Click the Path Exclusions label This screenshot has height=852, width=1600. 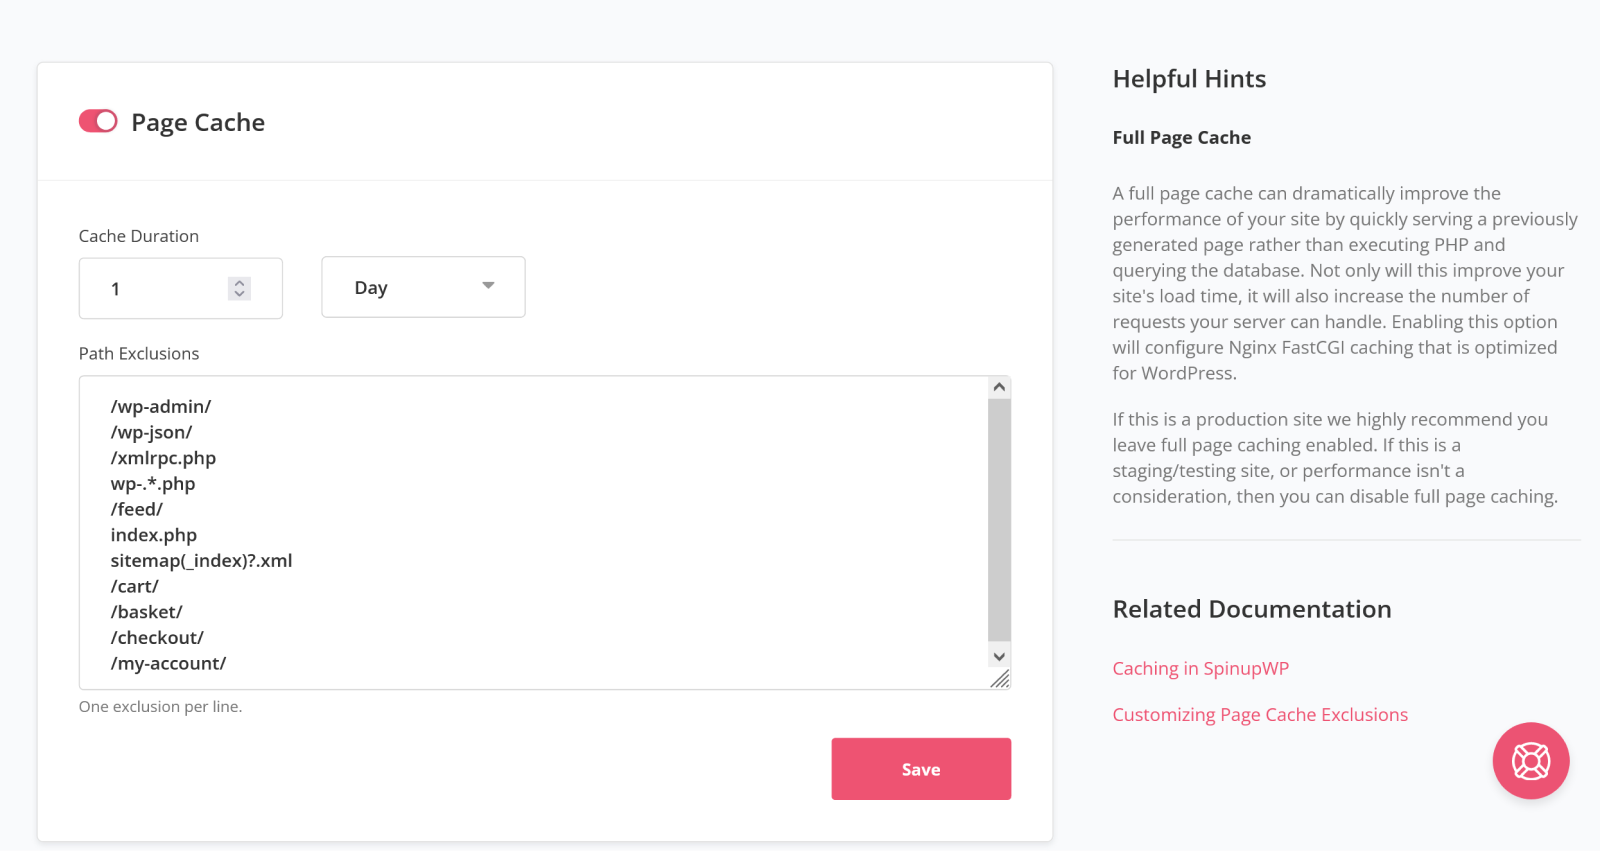tap(139, 353)
